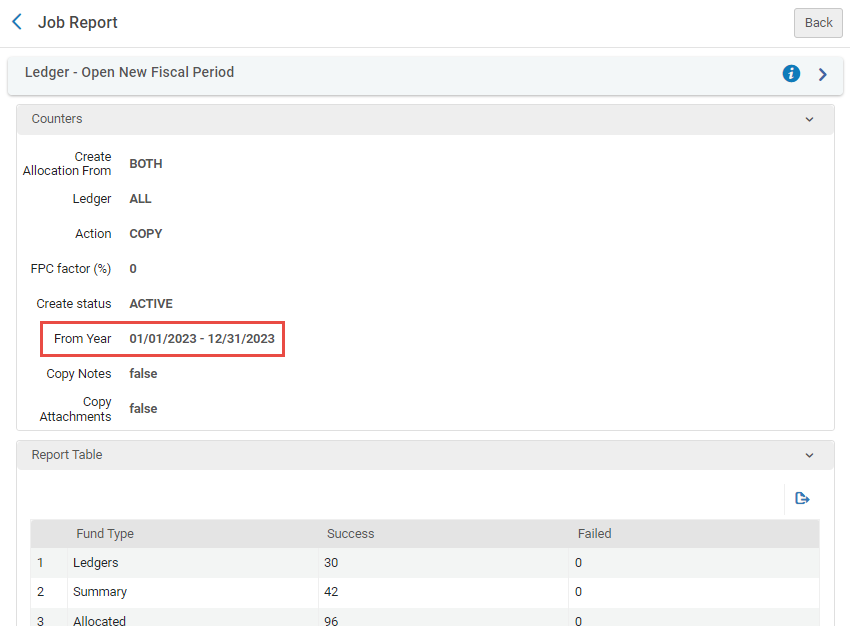Viewport: 850px width, 626px height.
Task: Select the Allocated fund type row
Action: (x=99, y=620)
